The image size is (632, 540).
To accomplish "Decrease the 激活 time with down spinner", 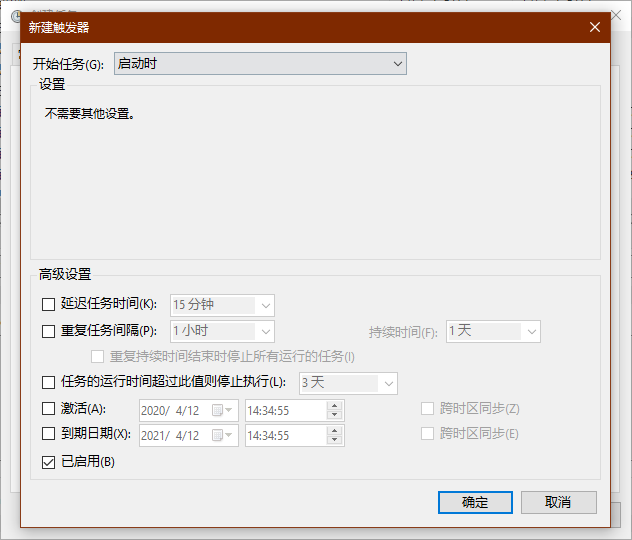I will [x=335, y=415].
